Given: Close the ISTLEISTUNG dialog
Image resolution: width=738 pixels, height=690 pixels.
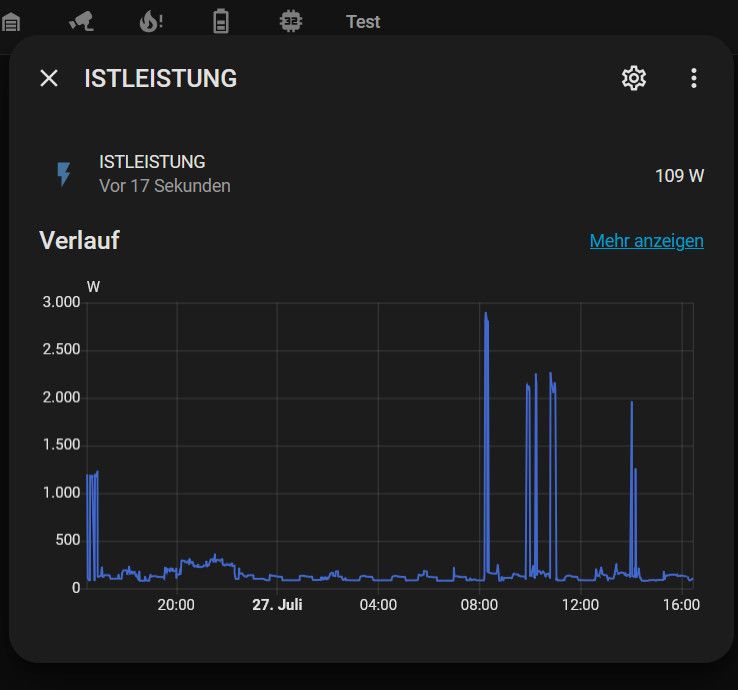Looking at the screenshot, I should tap(49, 78).
